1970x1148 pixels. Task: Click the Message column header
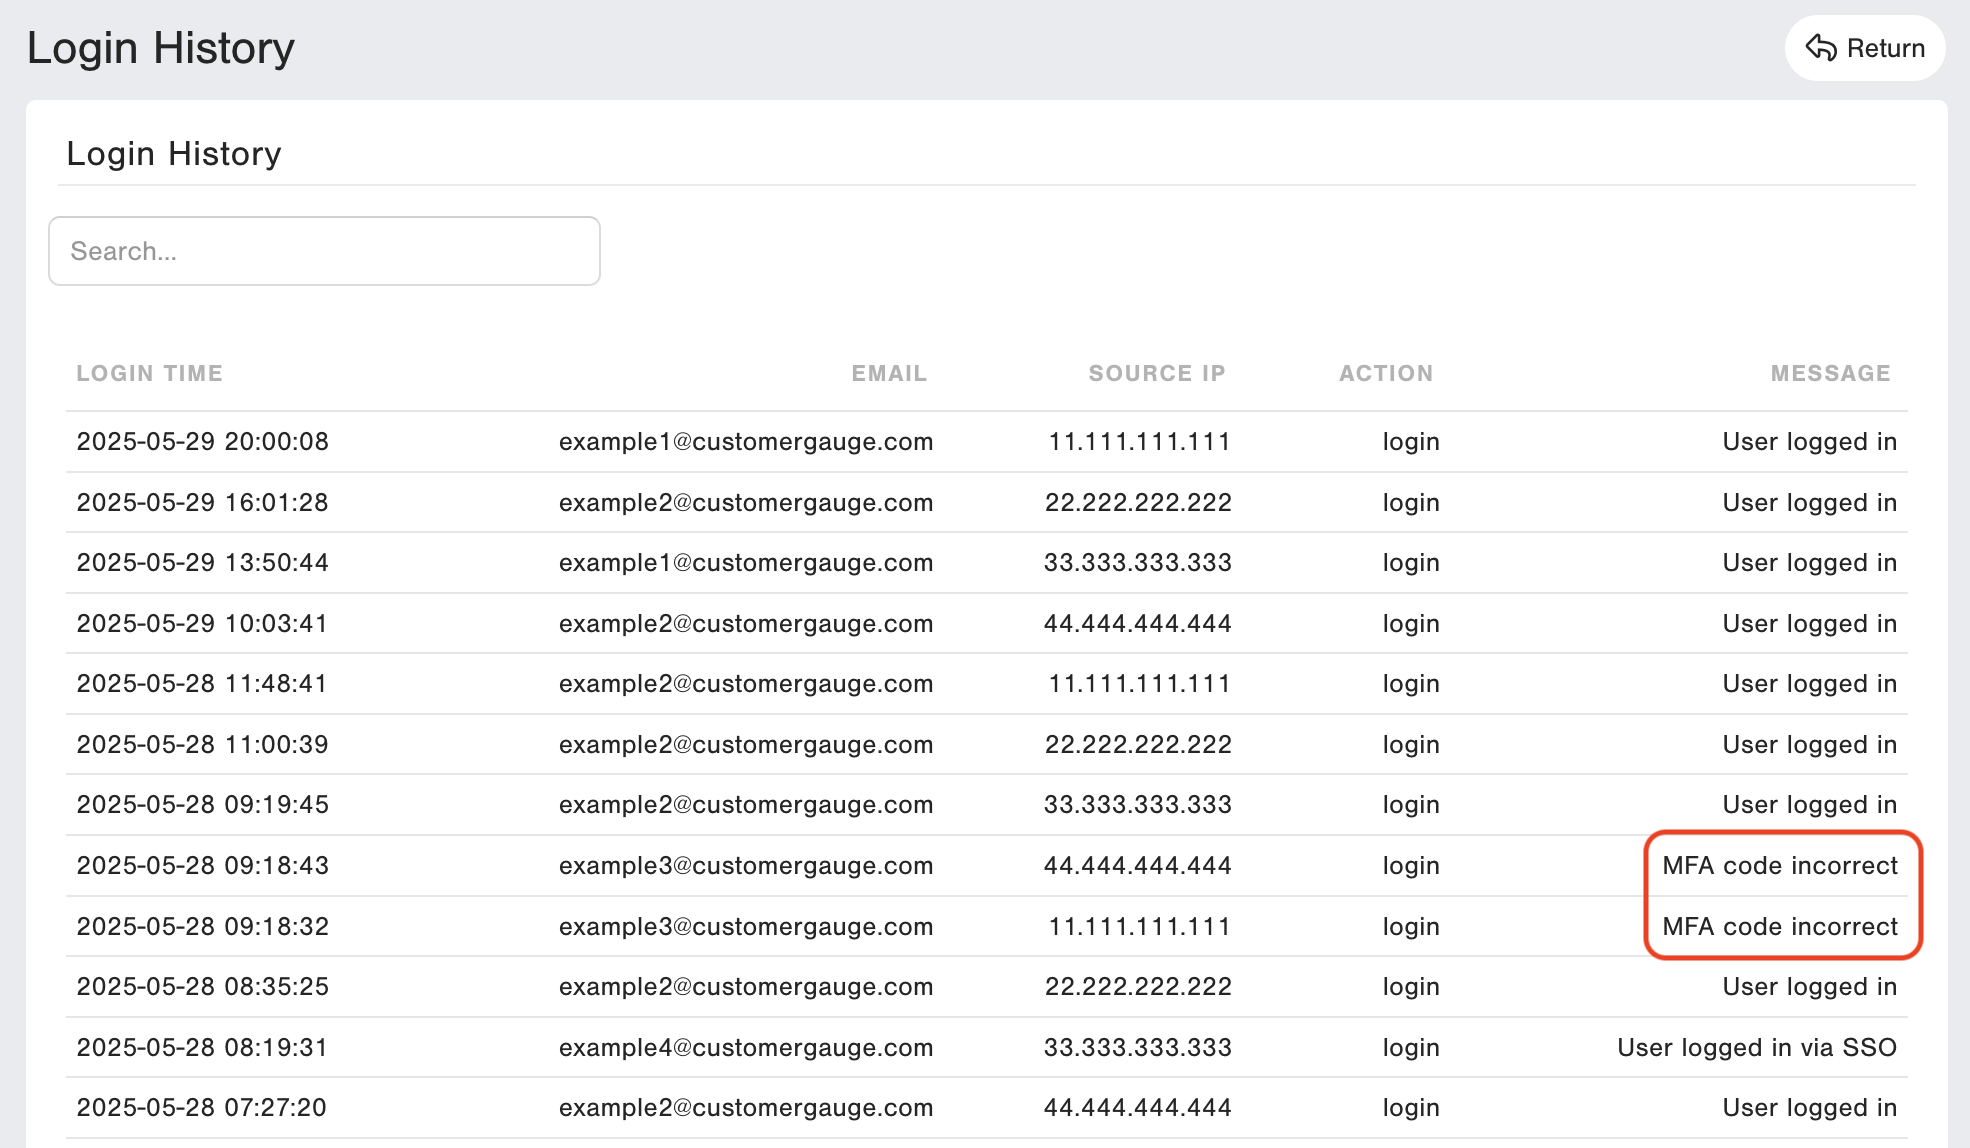click(1830, 373)
